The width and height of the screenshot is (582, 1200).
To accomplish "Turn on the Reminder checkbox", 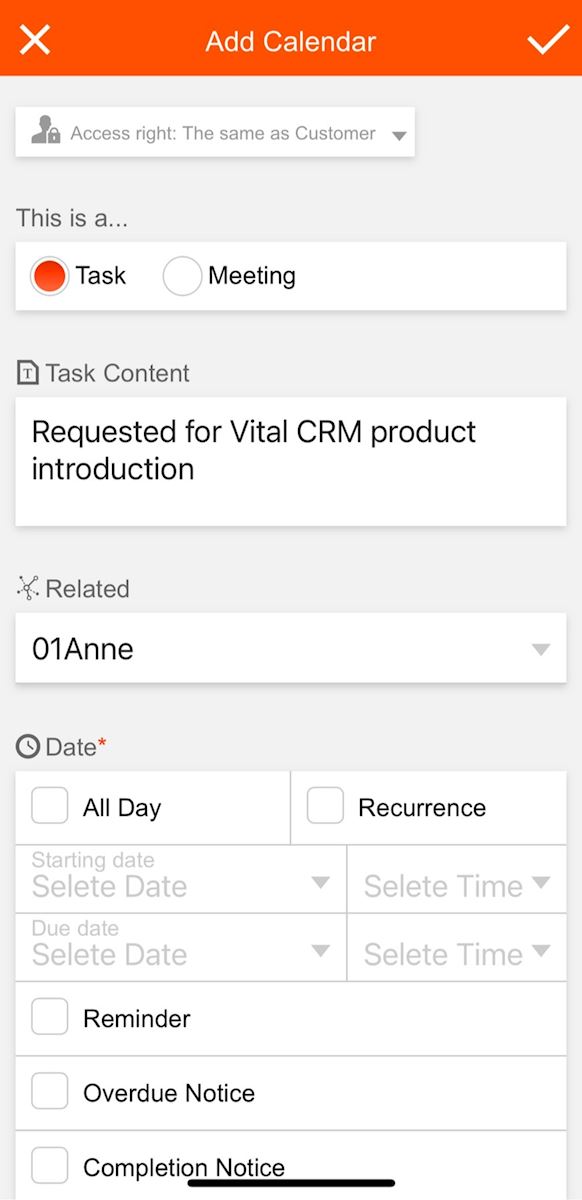I will (50, 1016).
